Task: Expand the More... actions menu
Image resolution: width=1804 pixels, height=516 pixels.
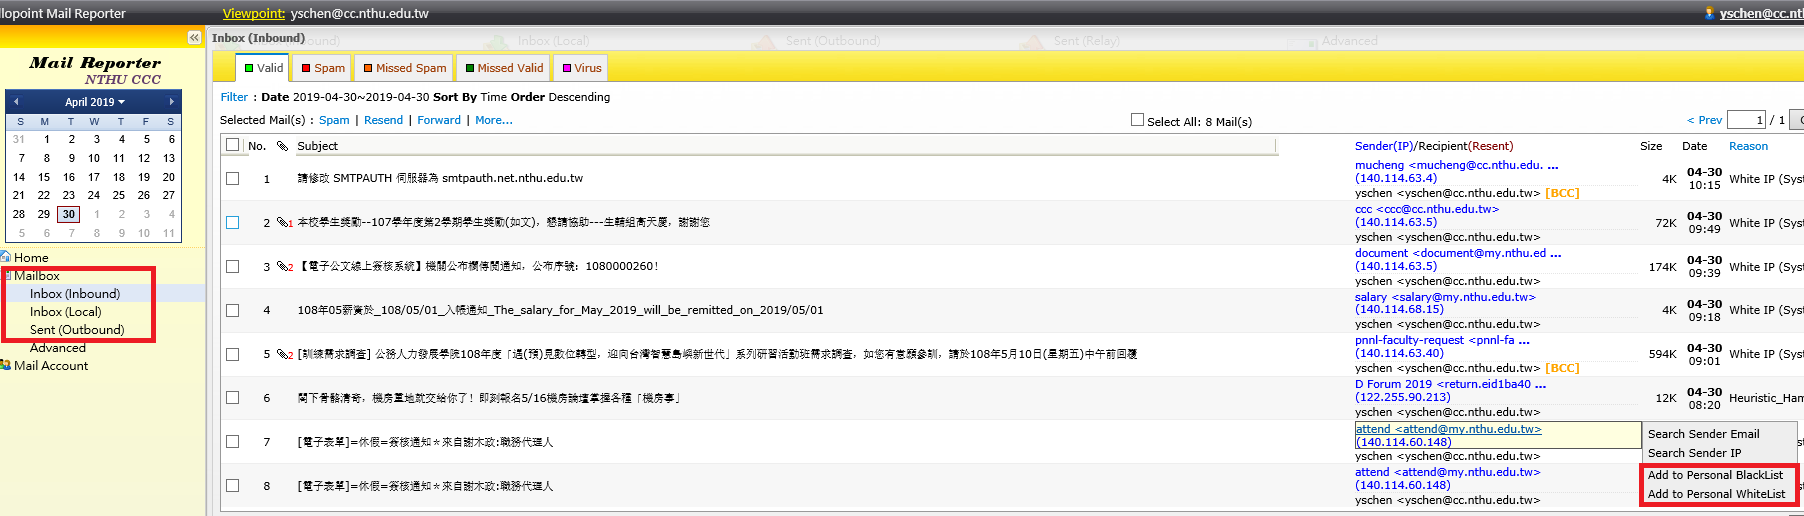Action: tap(493, 120)
